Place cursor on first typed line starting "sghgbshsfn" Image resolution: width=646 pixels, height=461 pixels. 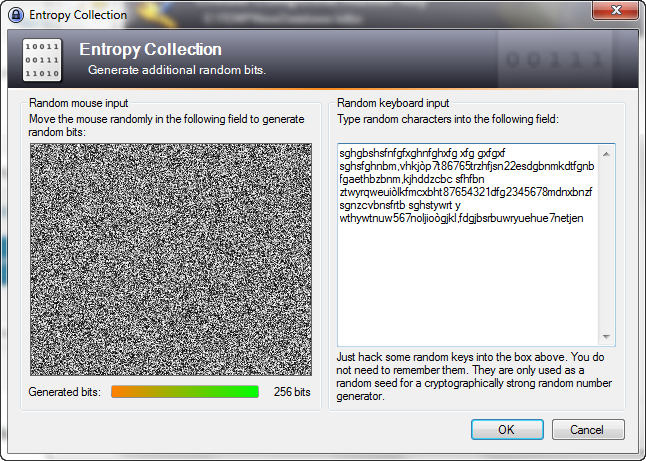pos(422,153)
